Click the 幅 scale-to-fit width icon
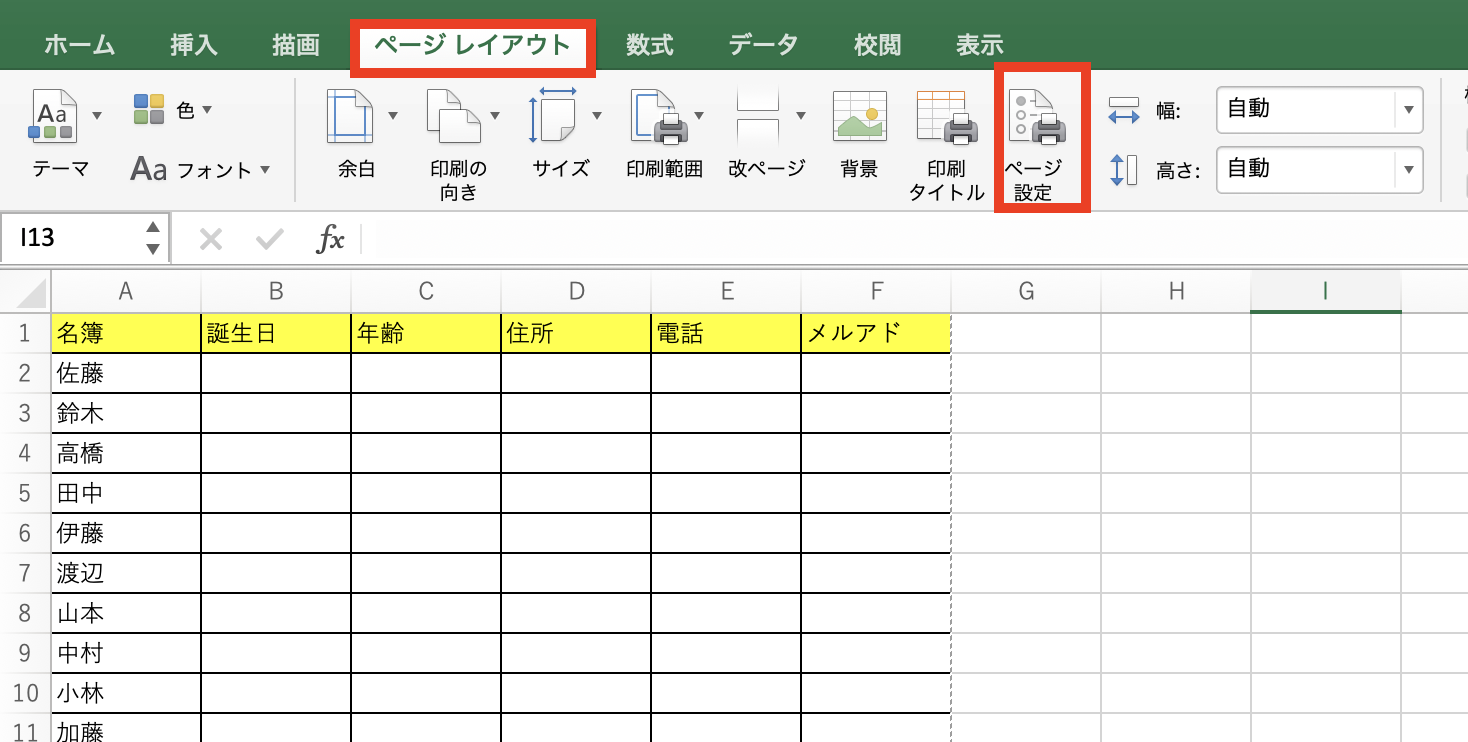 pos(1124,110)
